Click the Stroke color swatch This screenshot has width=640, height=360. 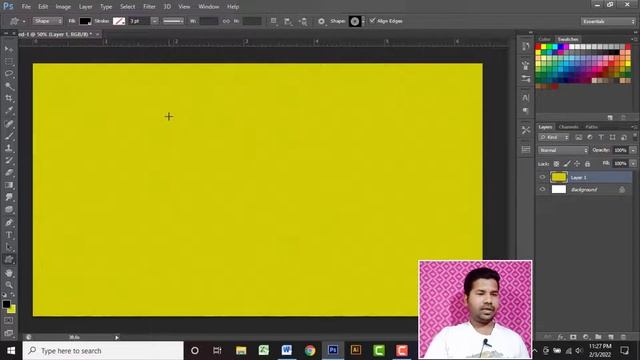(x=119, y=21)
